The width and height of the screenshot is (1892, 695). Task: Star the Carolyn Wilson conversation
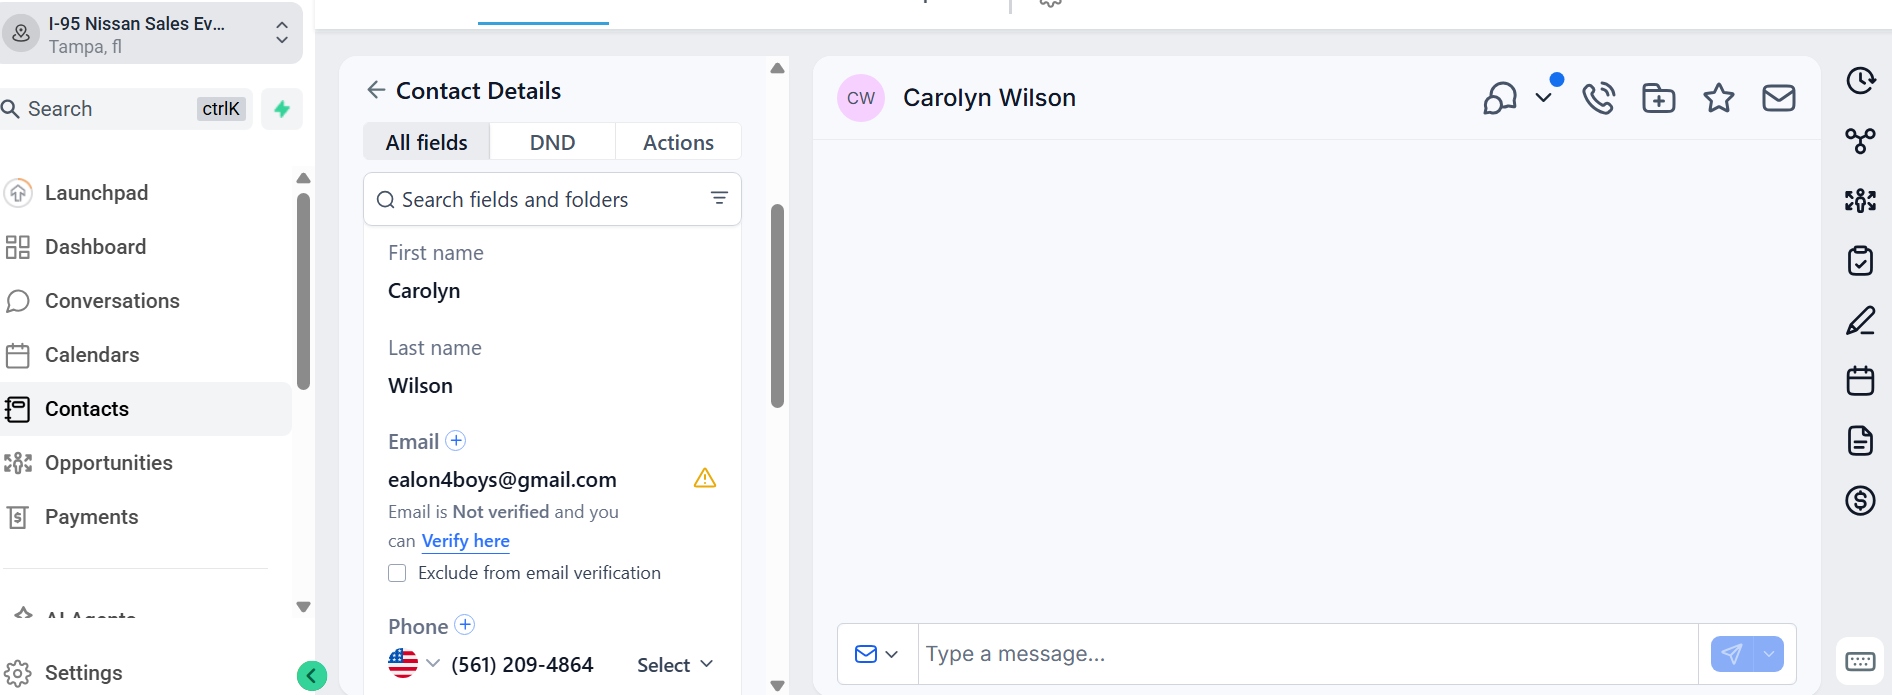pos(1718,98)
